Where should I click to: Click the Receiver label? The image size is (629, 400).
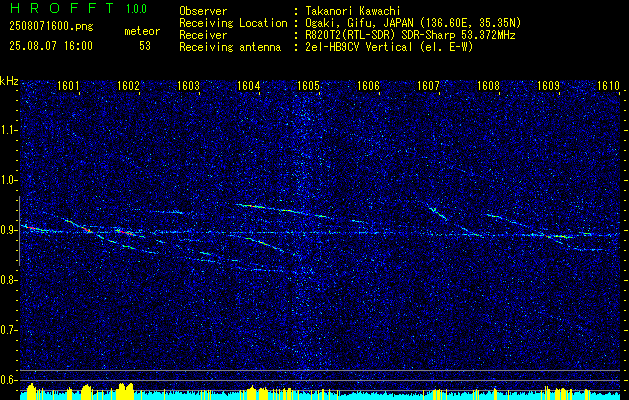[x=203, y=35]
